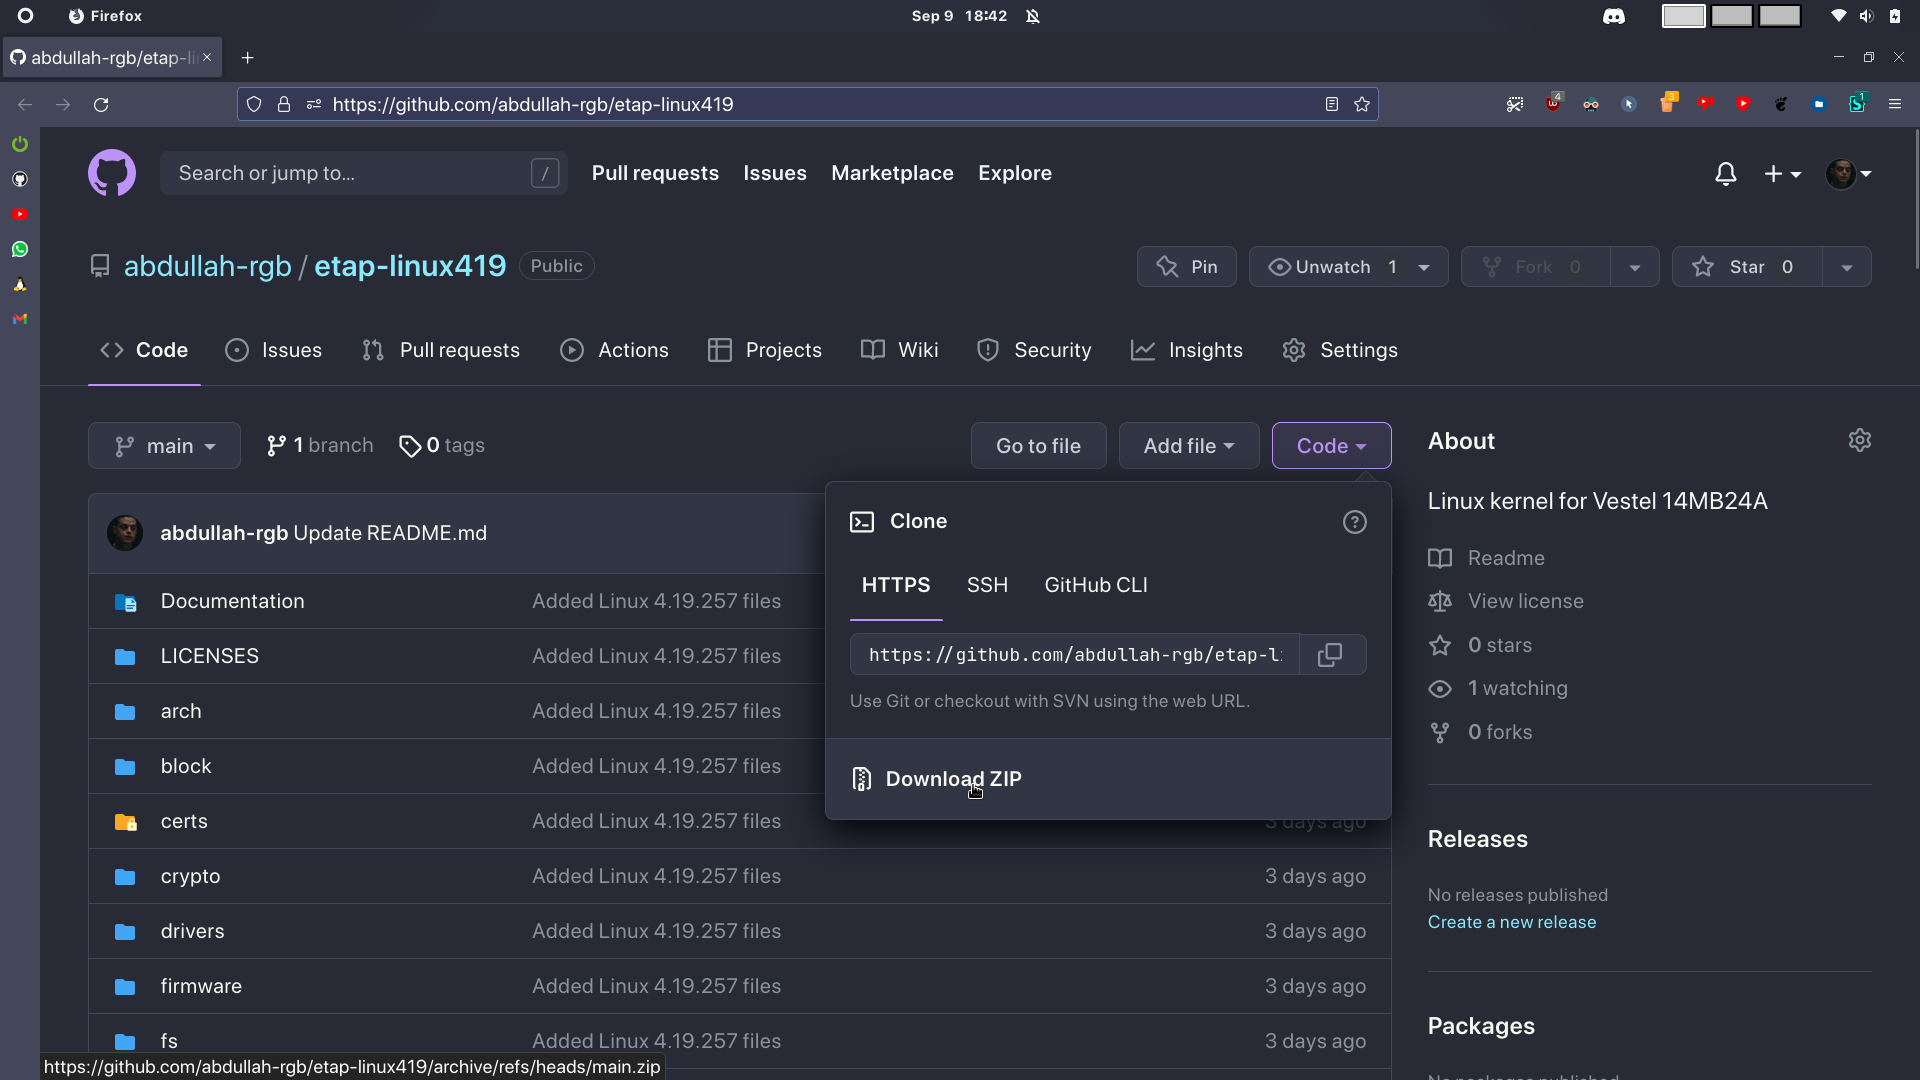Expand the Star lists dropdown arrow

(x=1846, y=267)
